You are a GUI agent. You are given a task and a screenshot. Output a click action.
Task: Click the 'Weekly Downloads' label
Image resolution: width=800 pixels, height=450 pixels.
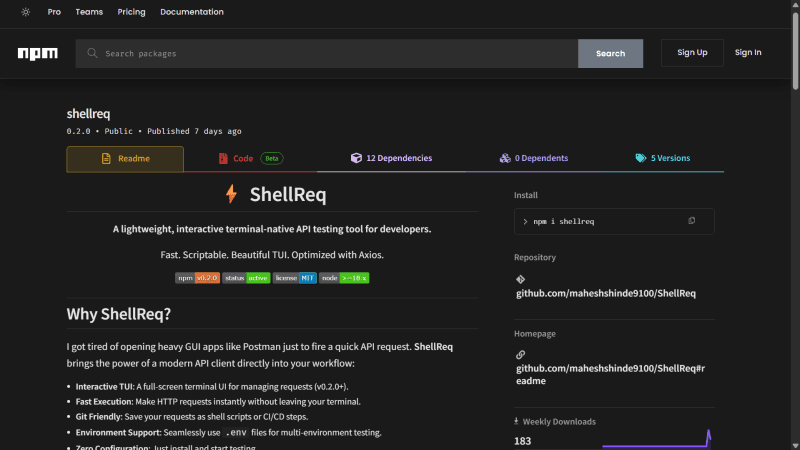click(x=559, y=421)
